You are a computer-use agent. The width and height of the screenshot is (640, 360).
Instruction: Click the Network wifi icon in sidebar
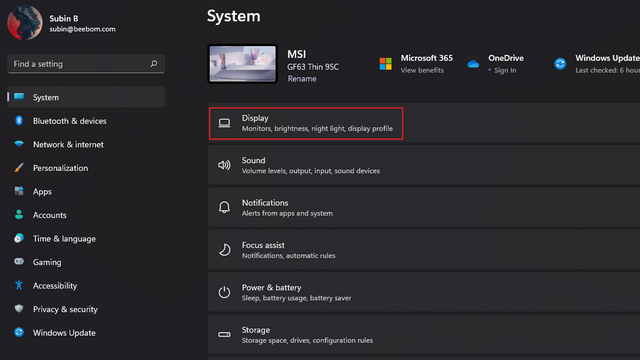point(19,144)
